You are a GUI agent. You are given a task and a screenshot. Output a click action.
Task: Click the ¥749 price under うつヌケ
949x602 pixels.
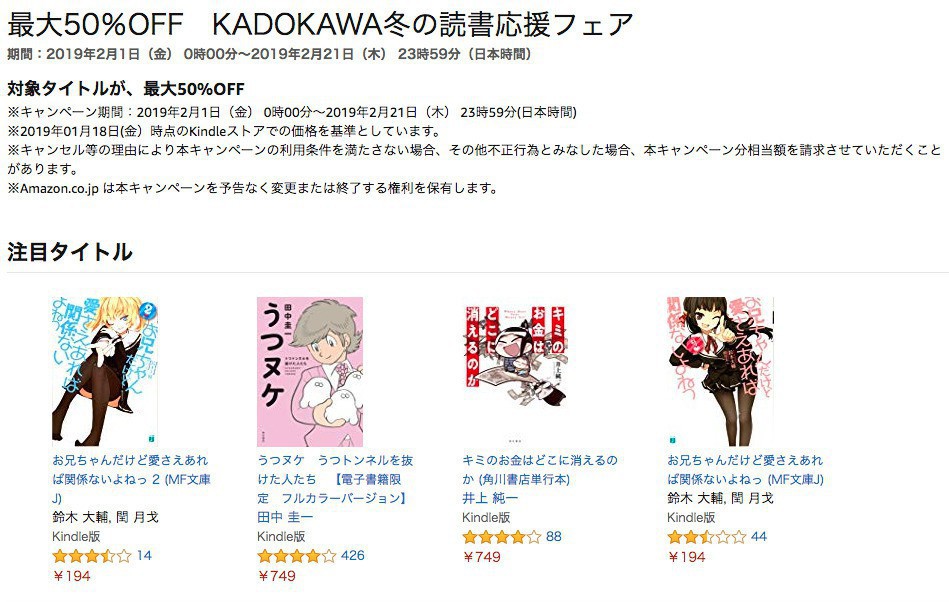(277, 576)
